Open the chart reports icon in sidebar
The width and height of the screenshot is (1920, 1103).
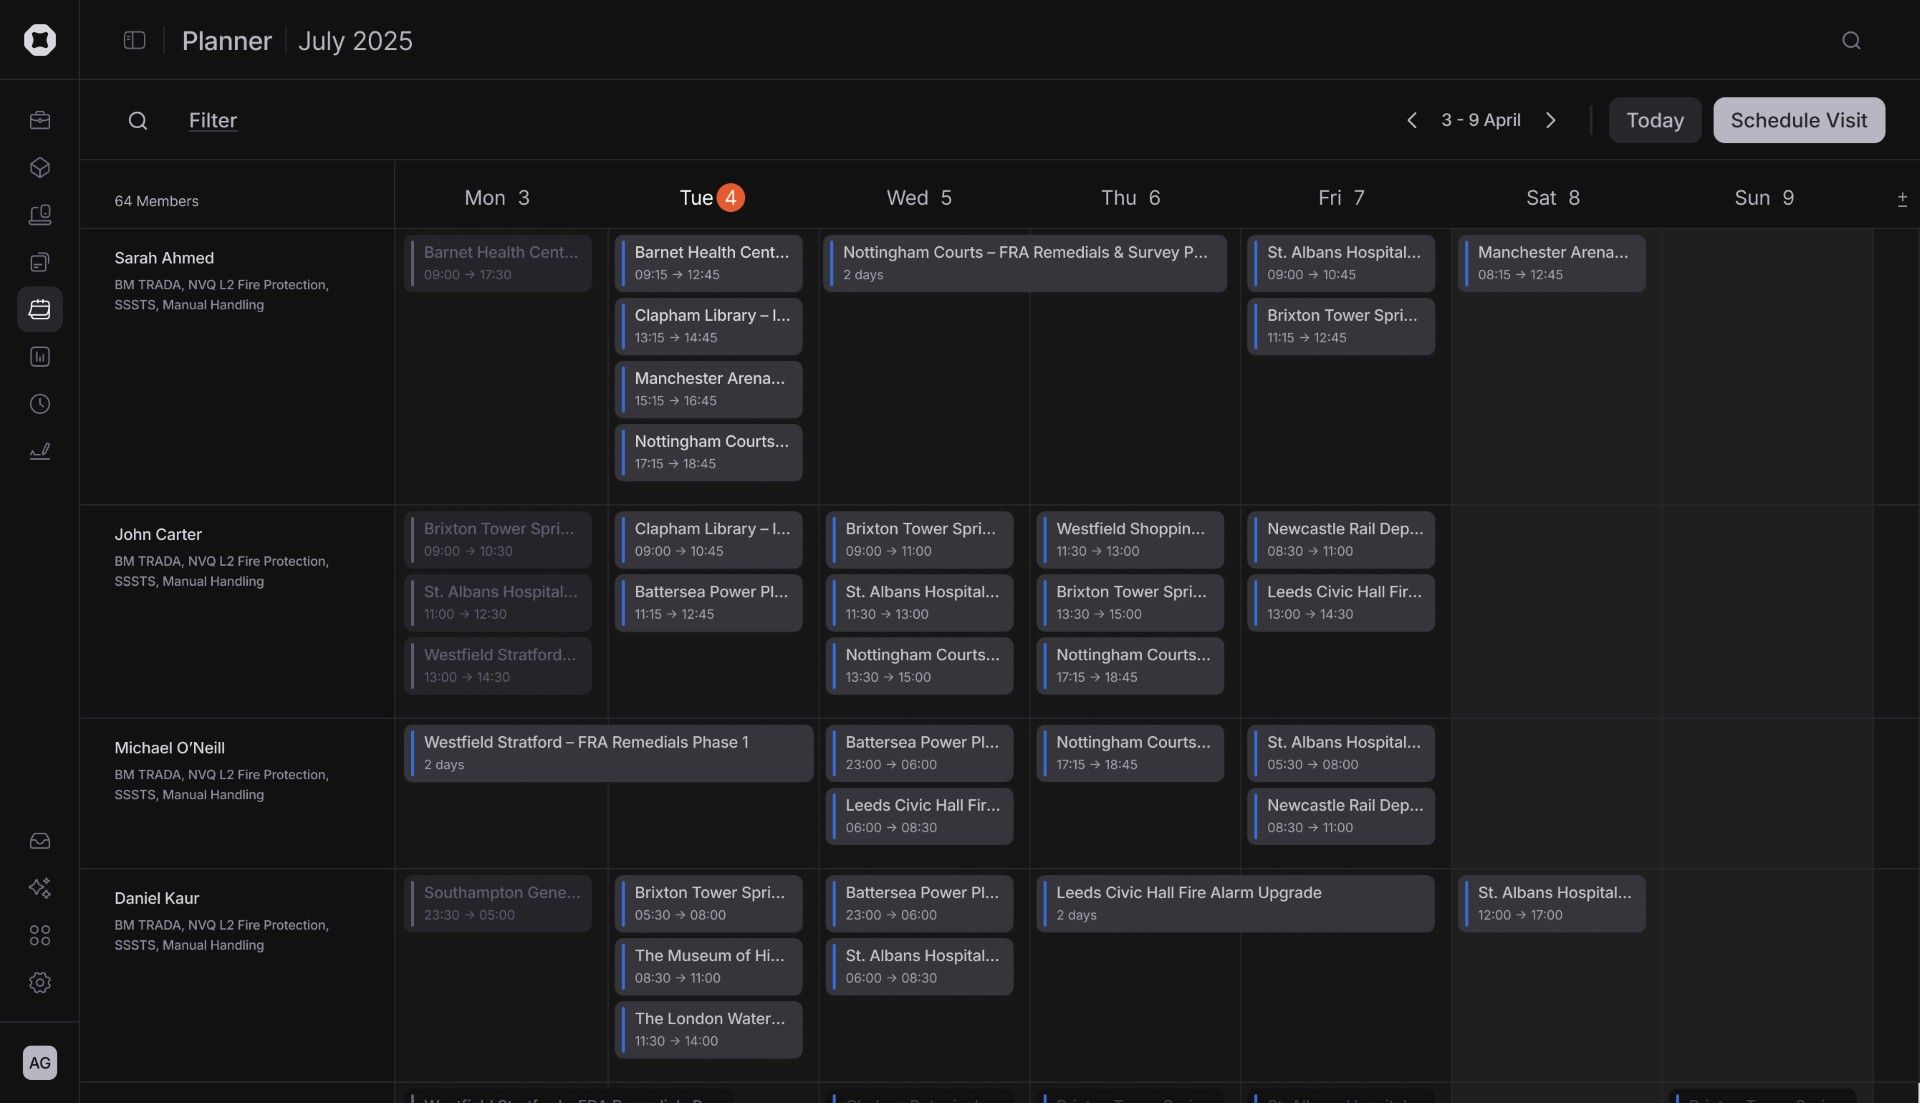pos(40,357)
